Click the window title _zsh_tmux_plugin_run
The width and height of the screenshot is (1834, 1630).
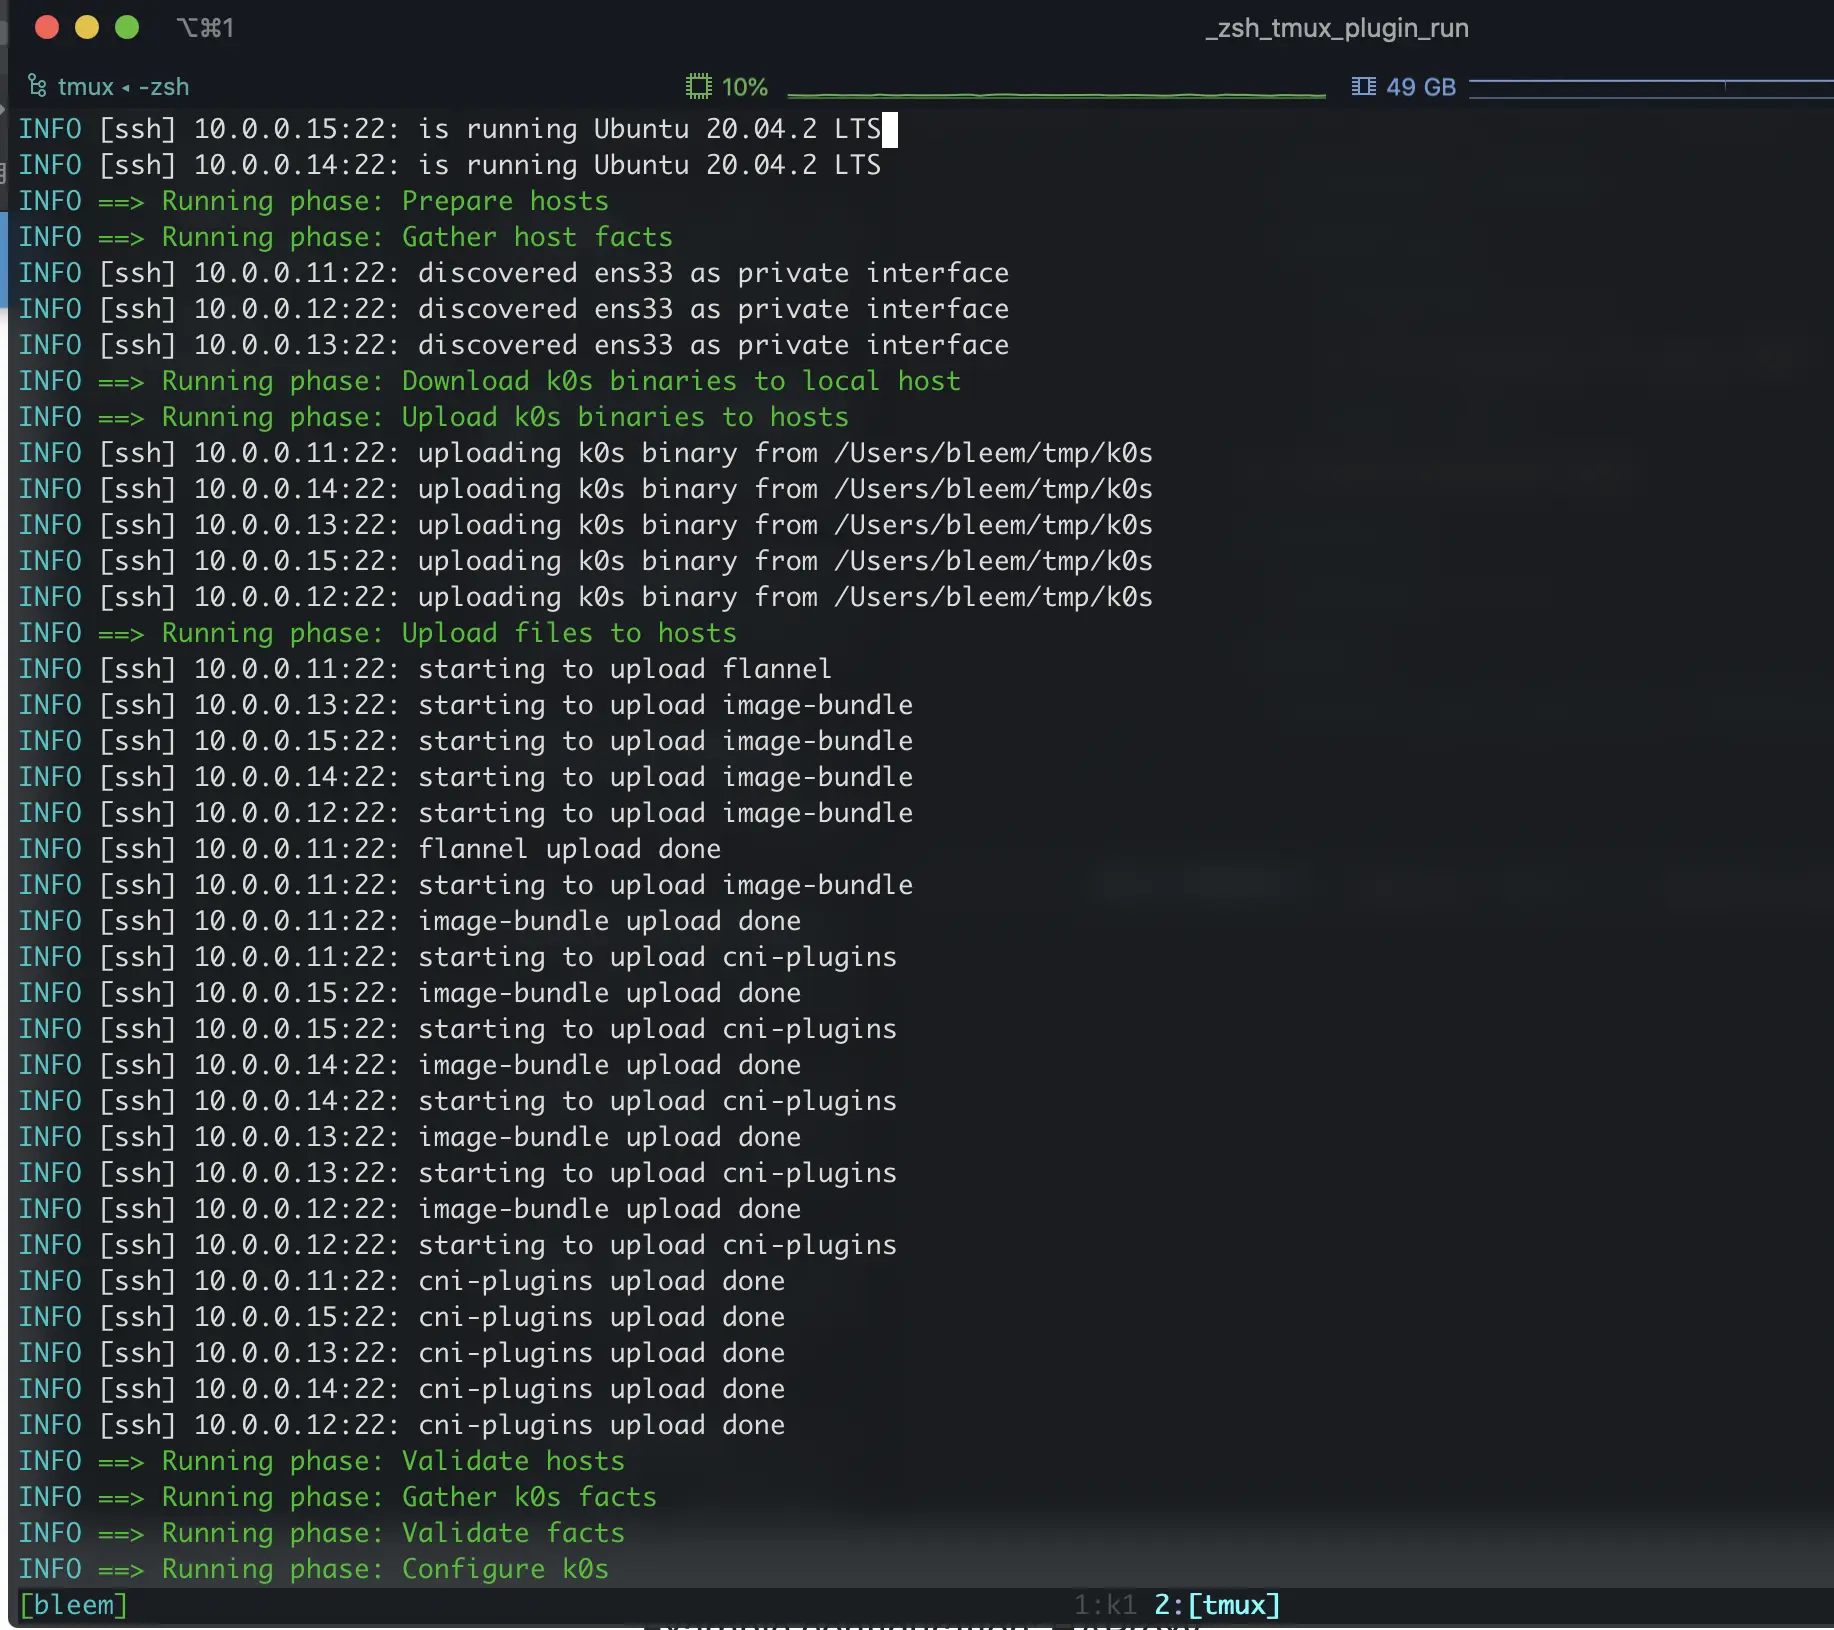coord(1337,28)
